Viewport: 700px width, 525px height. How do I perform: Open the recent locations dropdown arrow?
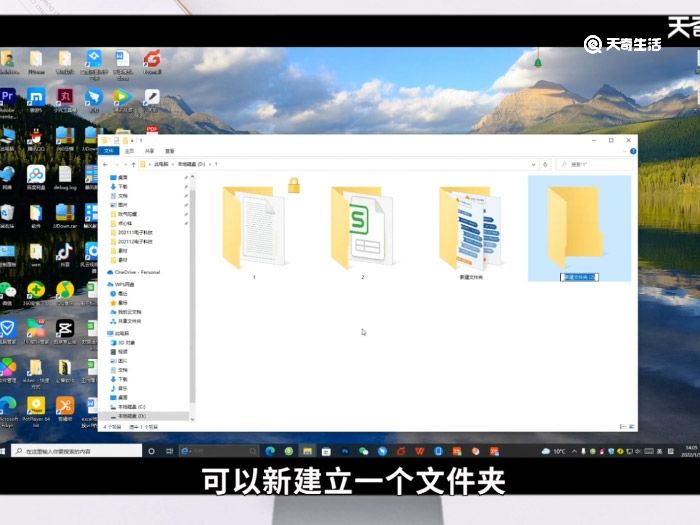point(125,164)
